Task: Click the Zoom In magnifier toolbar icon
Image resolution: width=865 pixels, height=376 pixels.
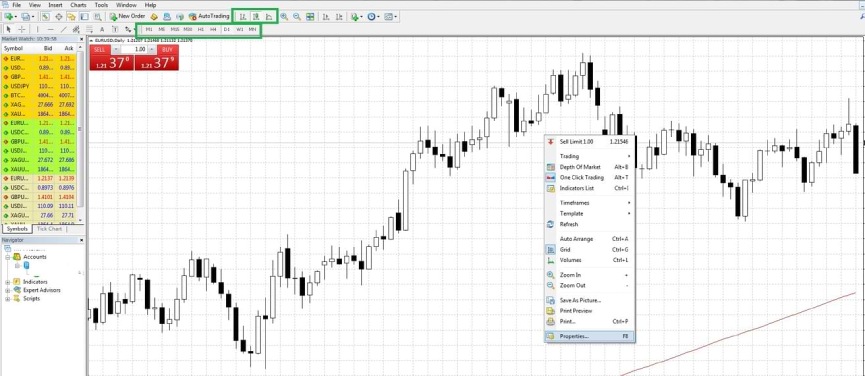Action: click(284, 17)
